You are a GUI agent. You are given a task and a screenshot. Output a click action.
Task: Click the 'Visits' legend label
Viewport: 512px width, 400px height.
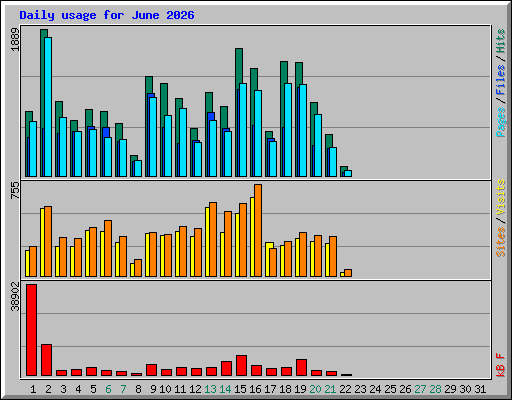[x=501, y=197]
